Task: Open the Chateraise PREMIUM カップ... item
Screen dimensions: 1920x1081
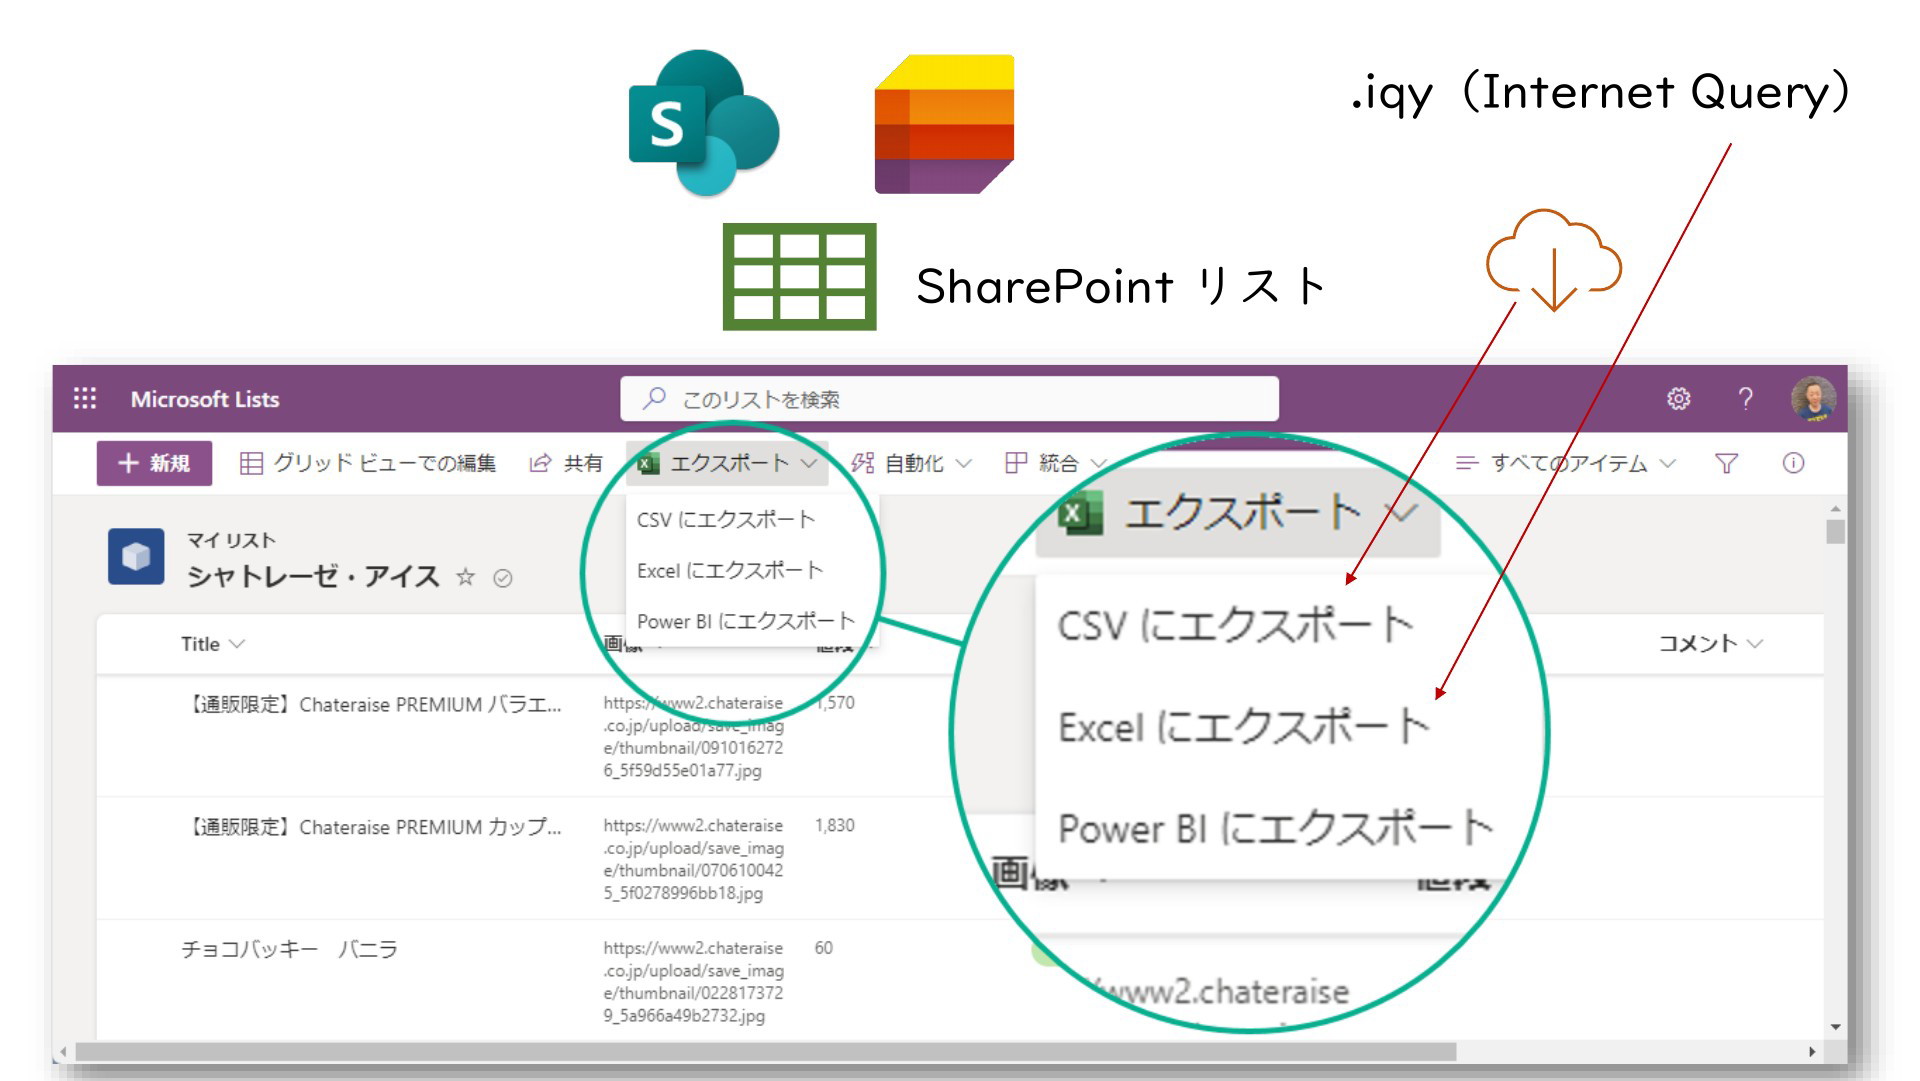Action: pos(372,828)
